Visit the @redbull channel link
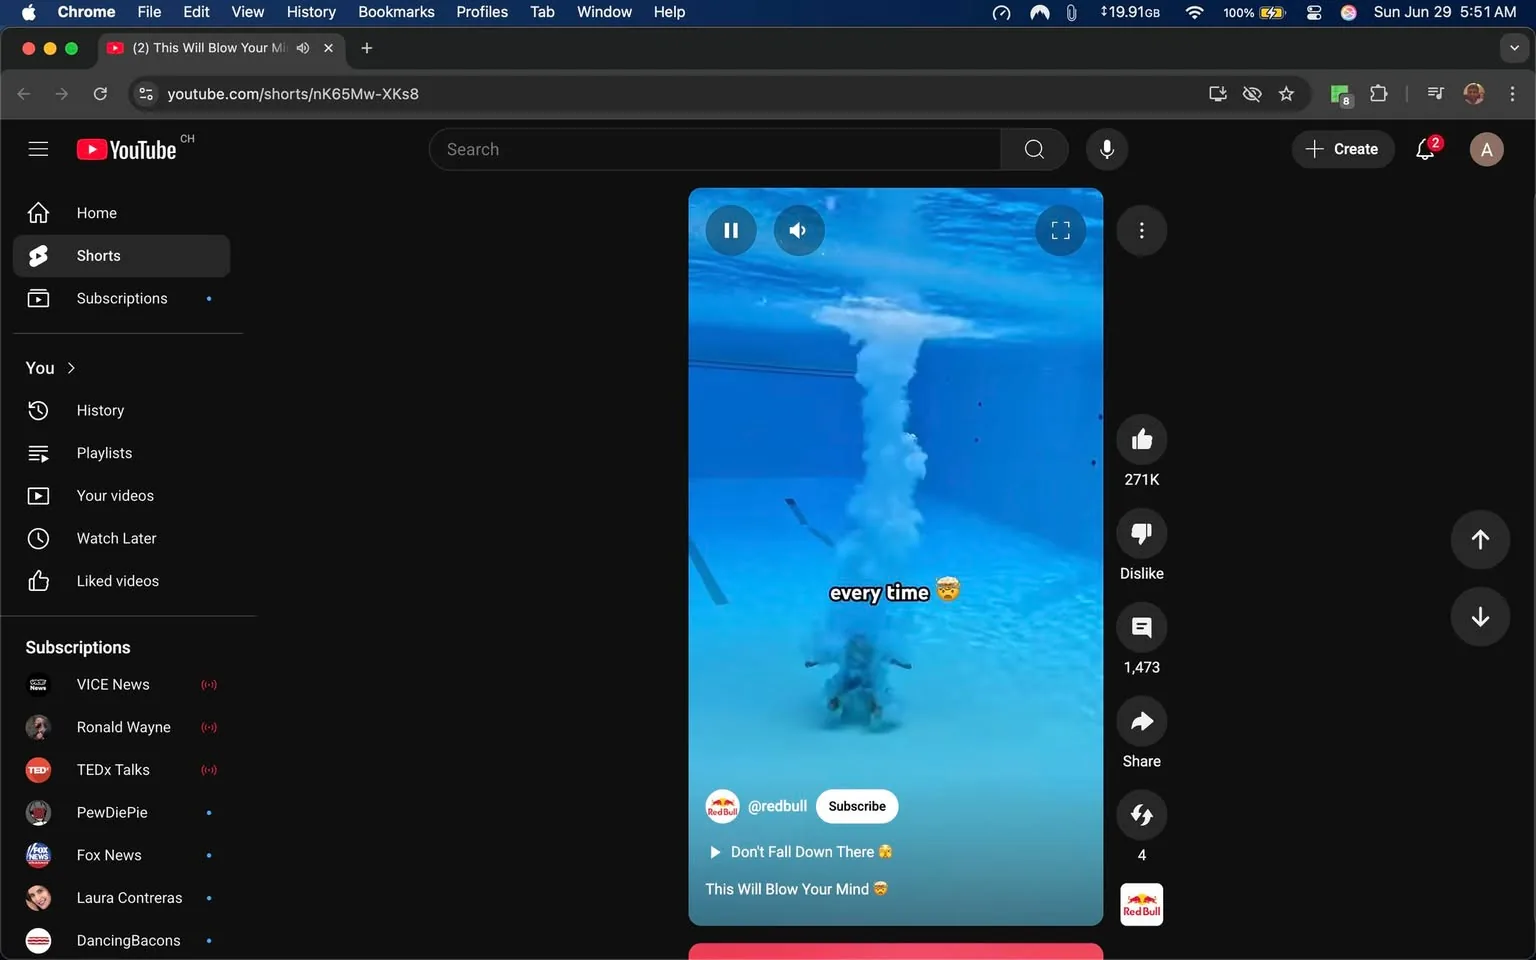The width and height of the screenshot is (1536, 960). (777, 806)
